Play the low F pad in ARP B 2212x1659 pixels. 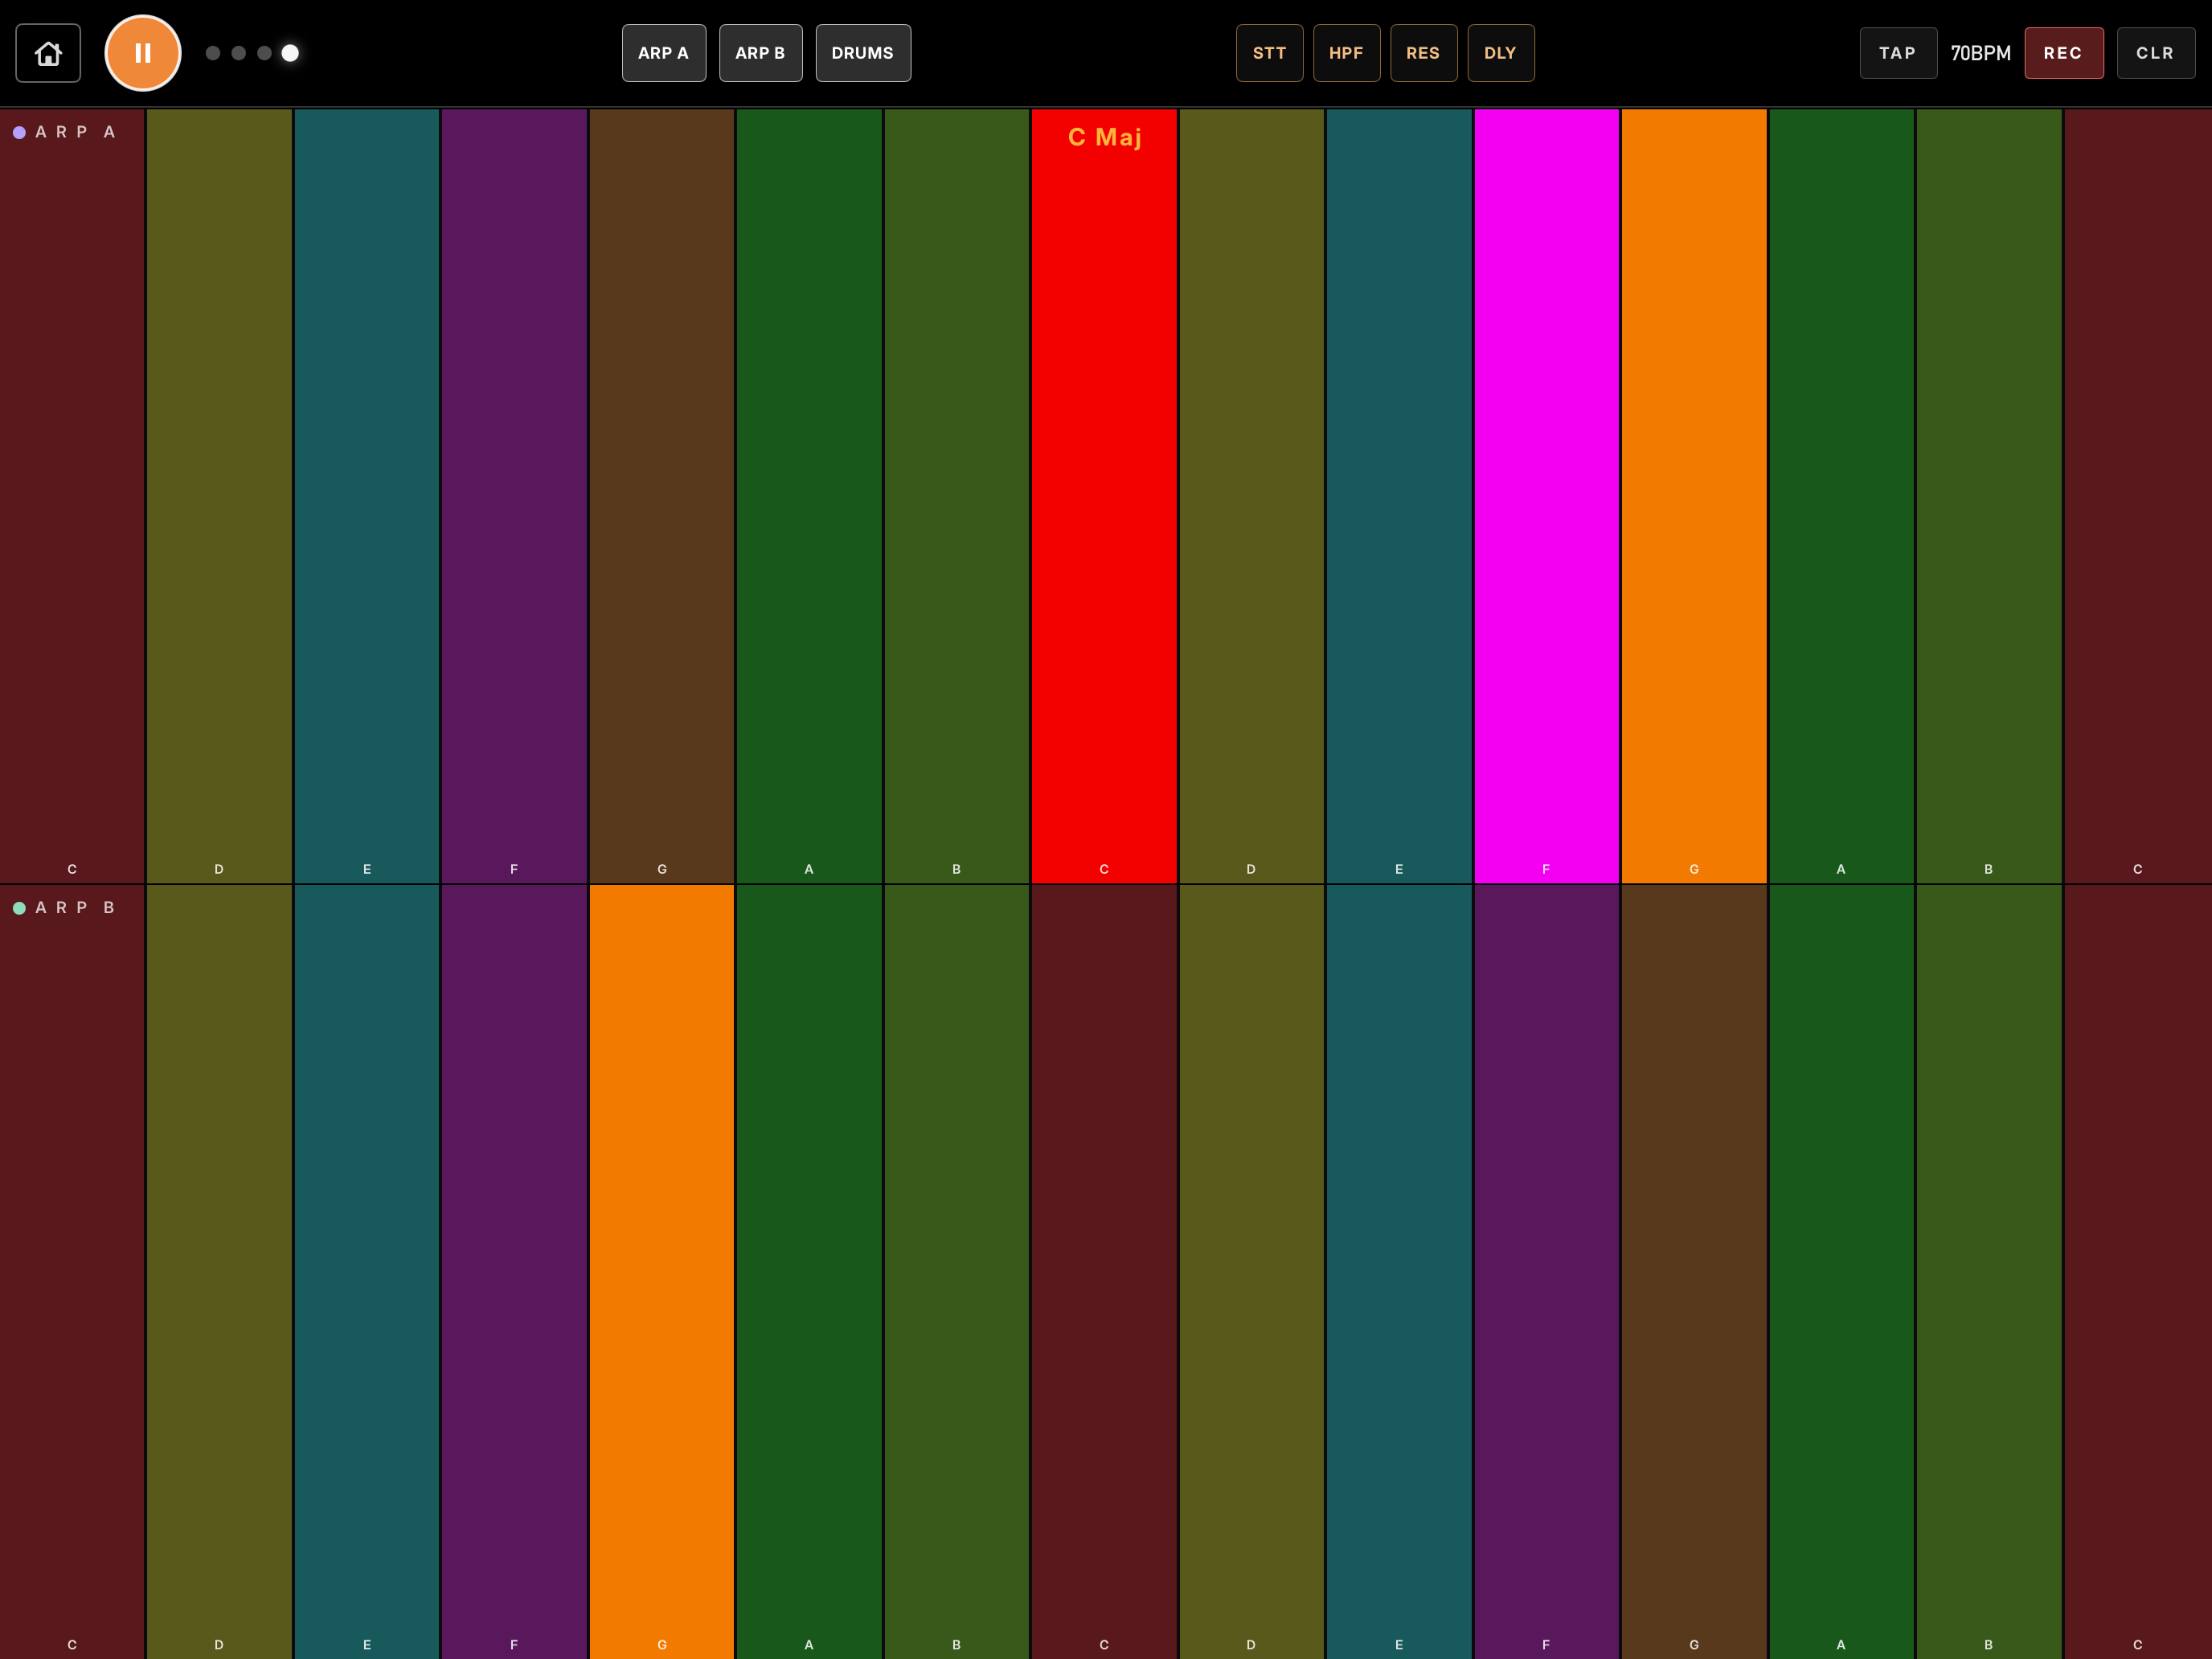(514, 1272)
